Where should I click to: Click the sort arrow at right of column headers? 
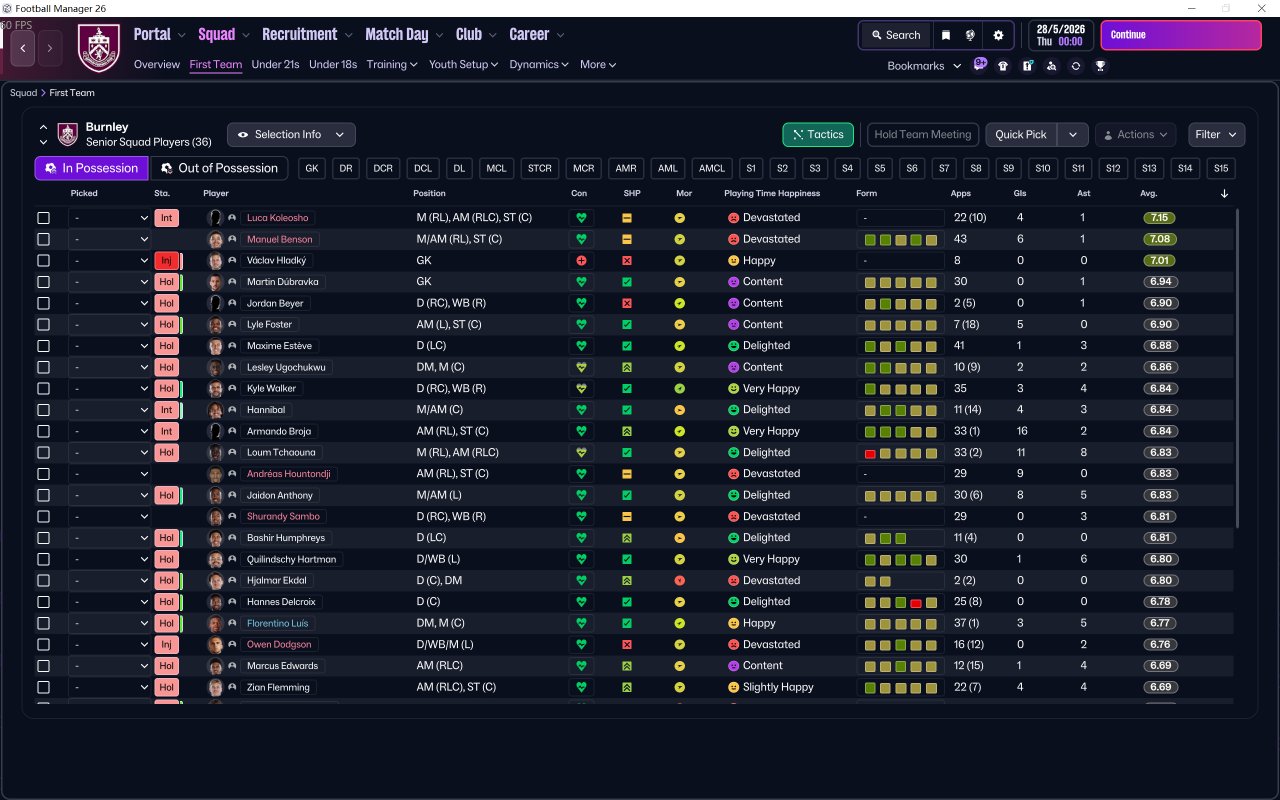(x=1225, y=193)
